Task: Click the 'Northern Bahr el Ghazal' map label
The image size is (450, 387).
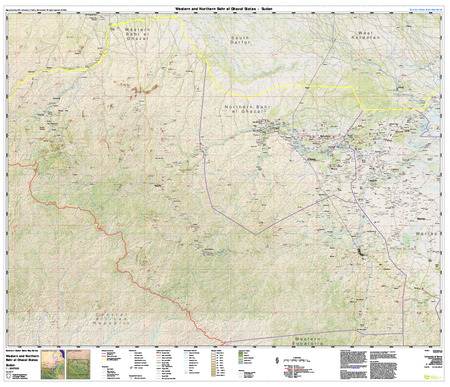Action: pyautogui.click(x=247, y=109)
